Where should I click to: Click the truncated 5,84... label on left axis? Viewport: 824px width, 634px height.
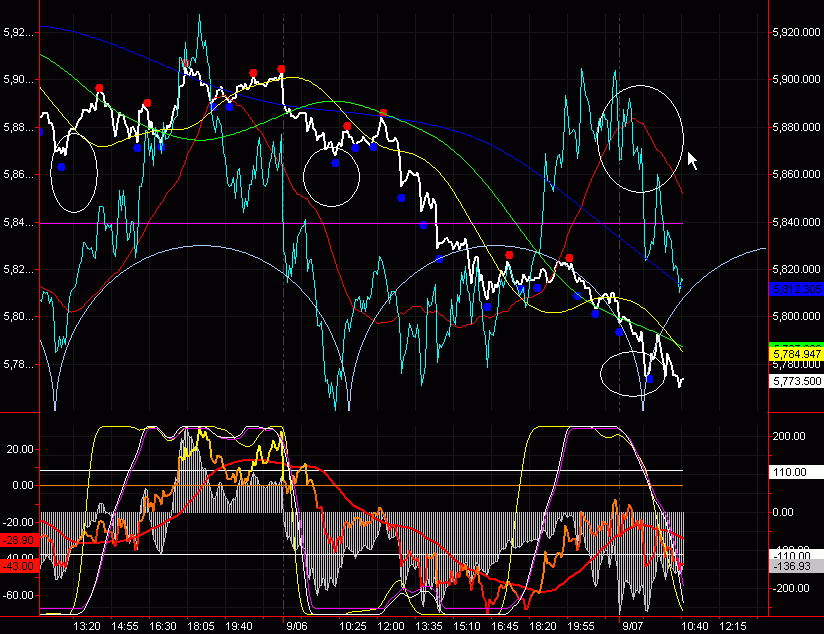18,222
